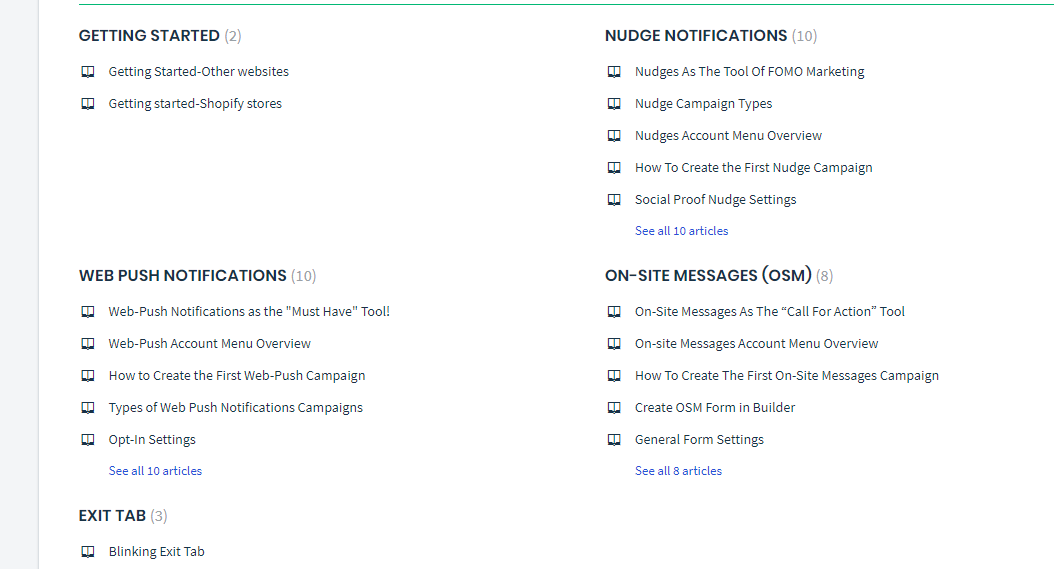Image resolution: width=1054 pixels, height=569 pixels.
Task: Open How to Create the First Web-Push Campaign
Action: (x=237, y=375)
